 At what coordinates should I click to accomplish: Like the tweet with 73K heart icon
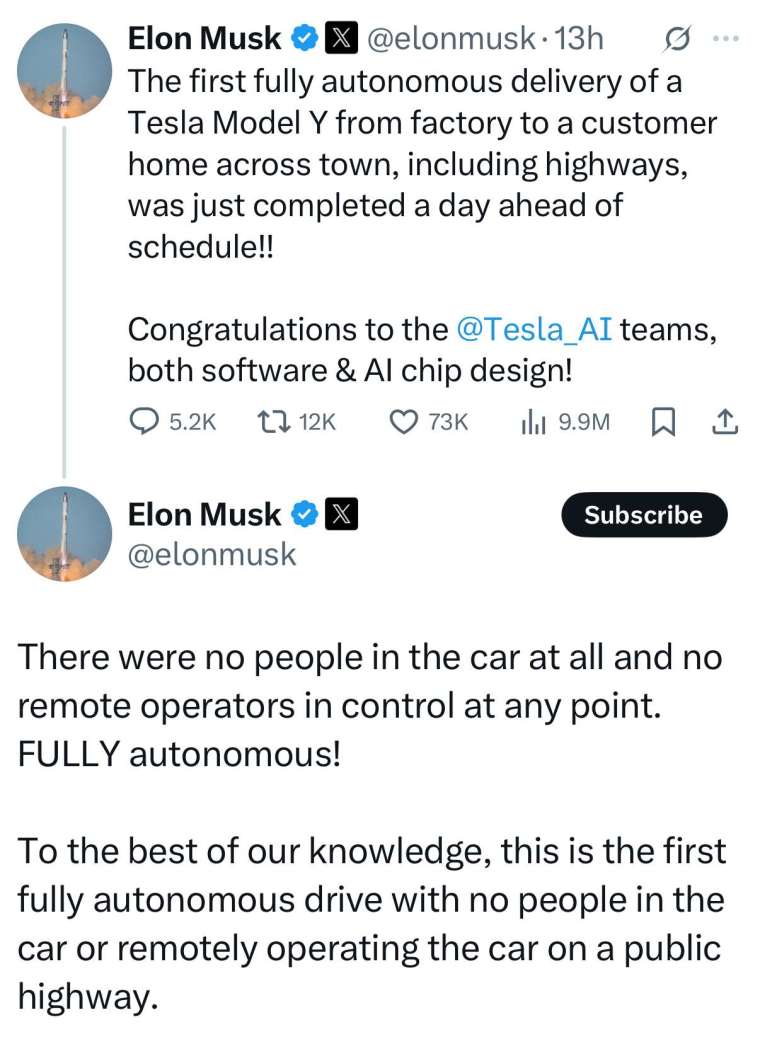[x=404, y=422]
